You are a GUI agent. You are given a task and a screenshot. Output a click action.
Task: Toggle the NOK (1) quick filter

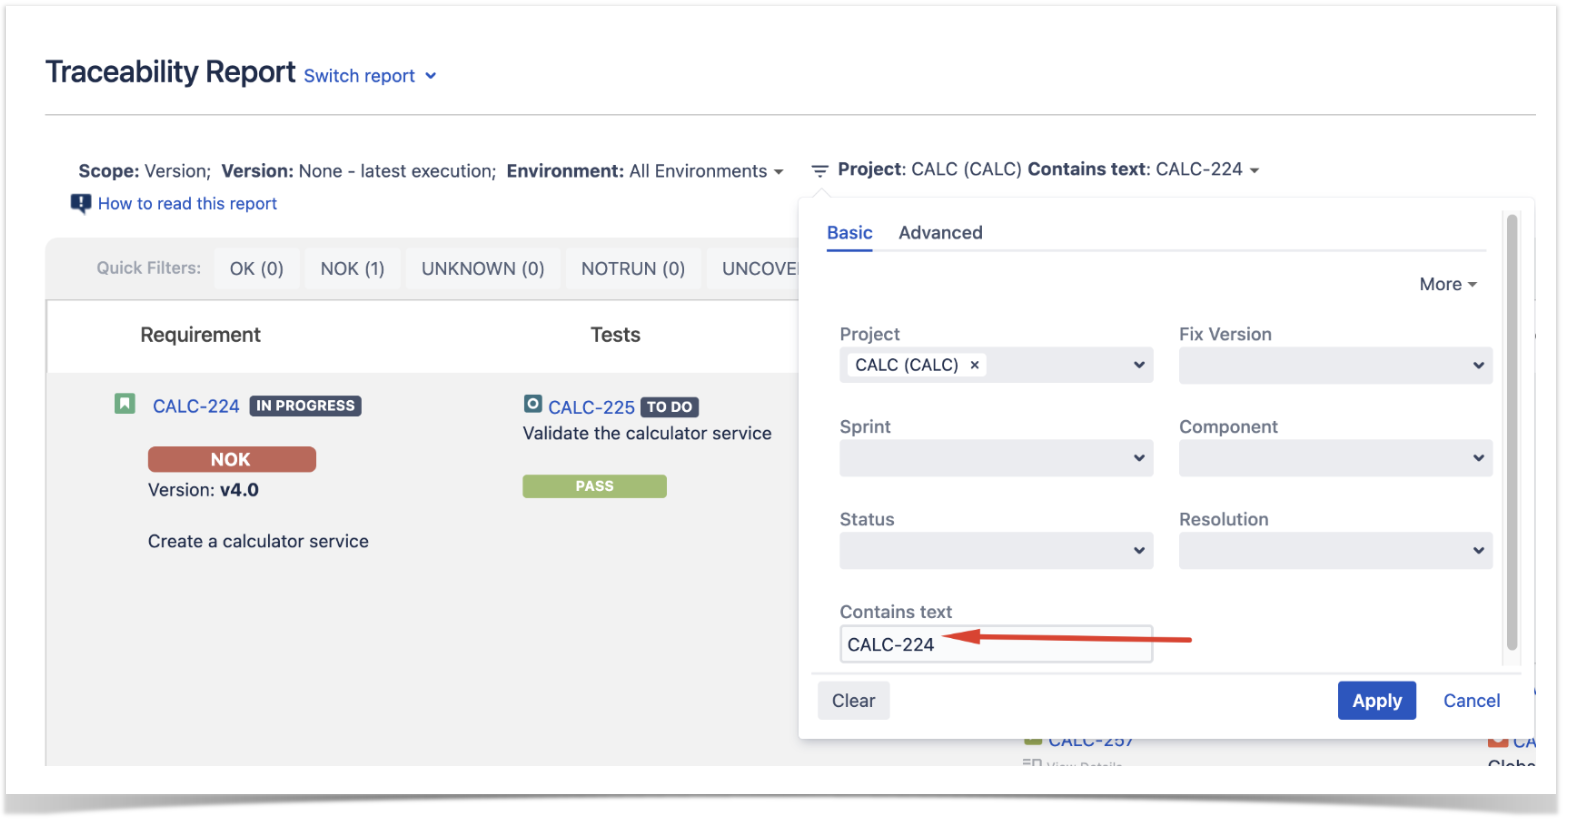[352, 269]
